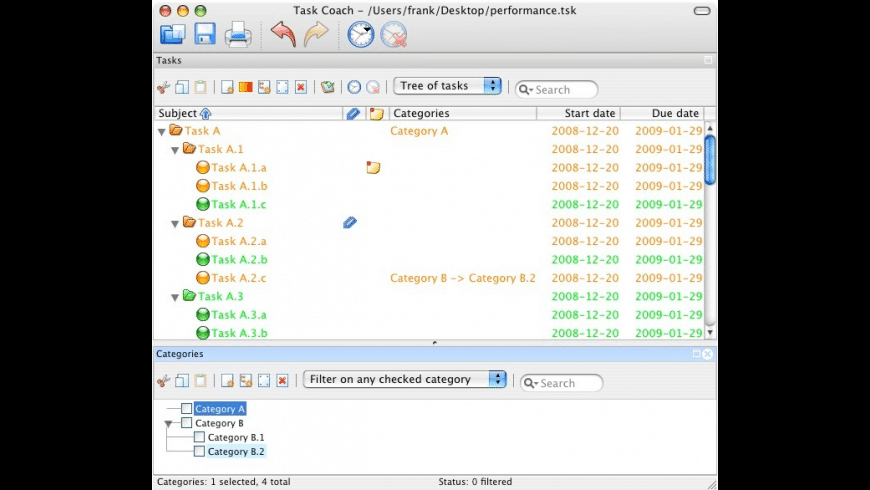The height and width of the screenshot is (490, 870).
Task: Collapse Task A.1 subtree
Action: (175, 150)
